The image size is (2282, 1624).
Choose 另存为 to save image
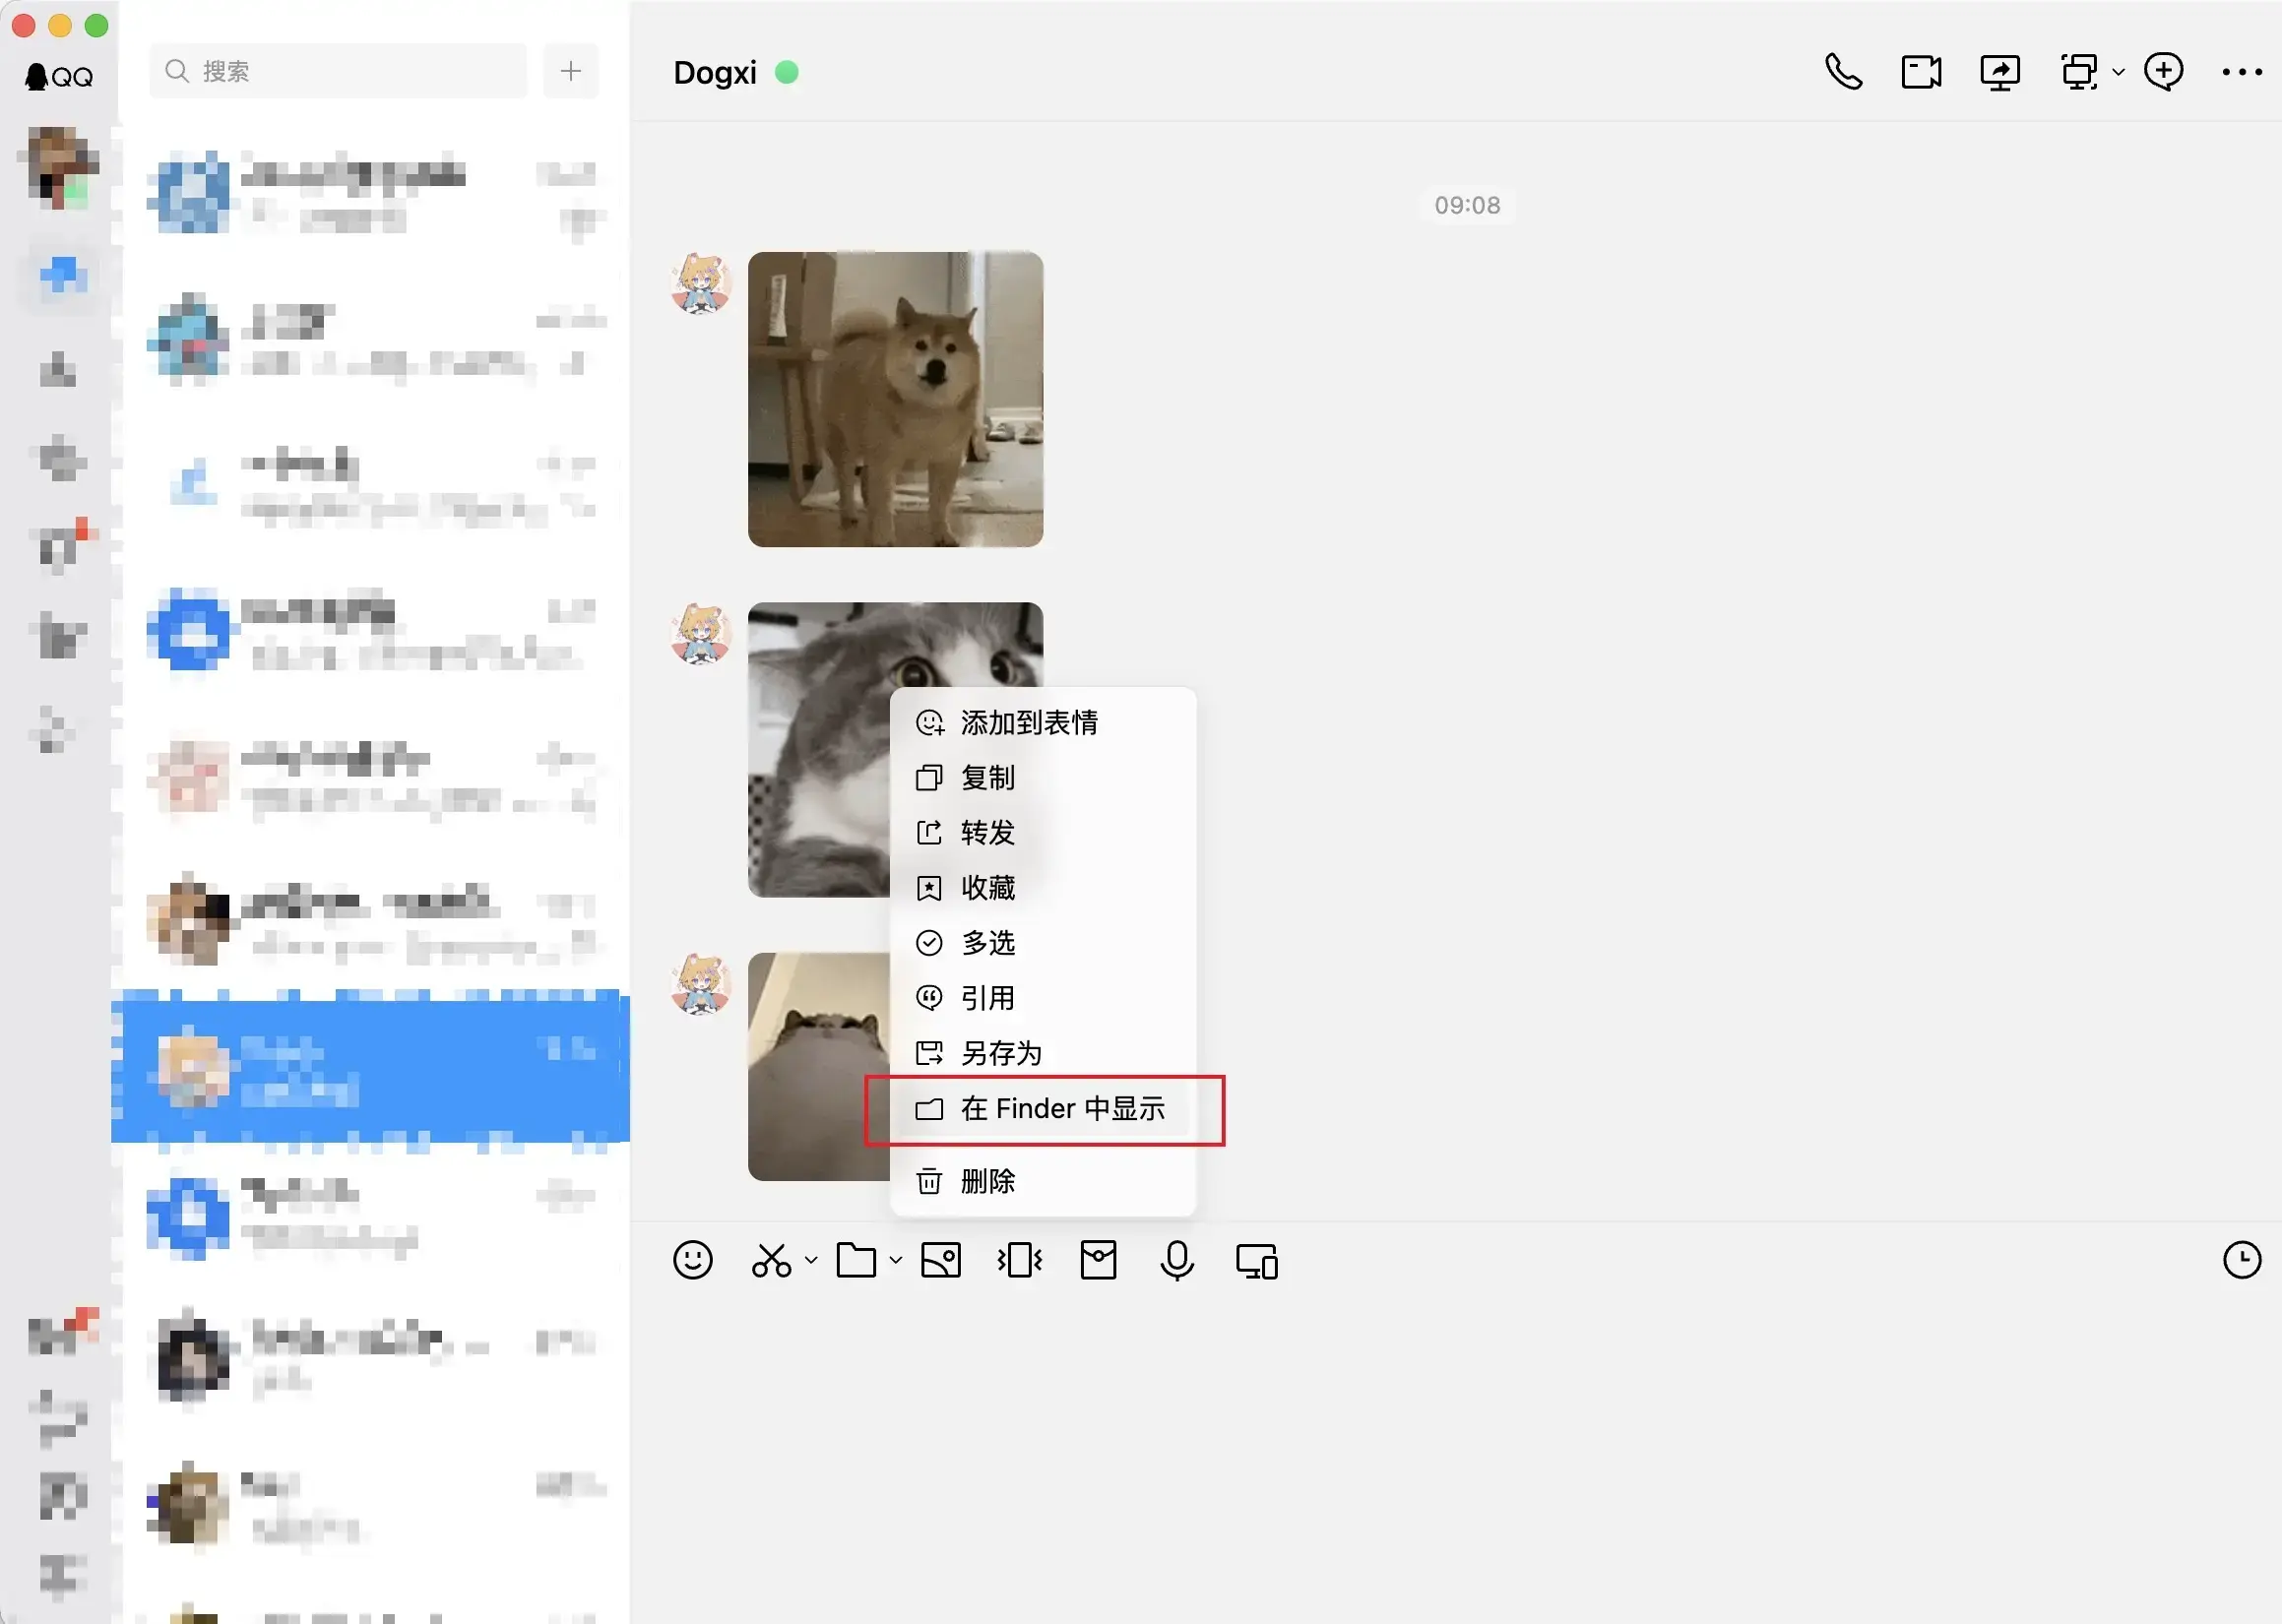pos(1043,1052)
